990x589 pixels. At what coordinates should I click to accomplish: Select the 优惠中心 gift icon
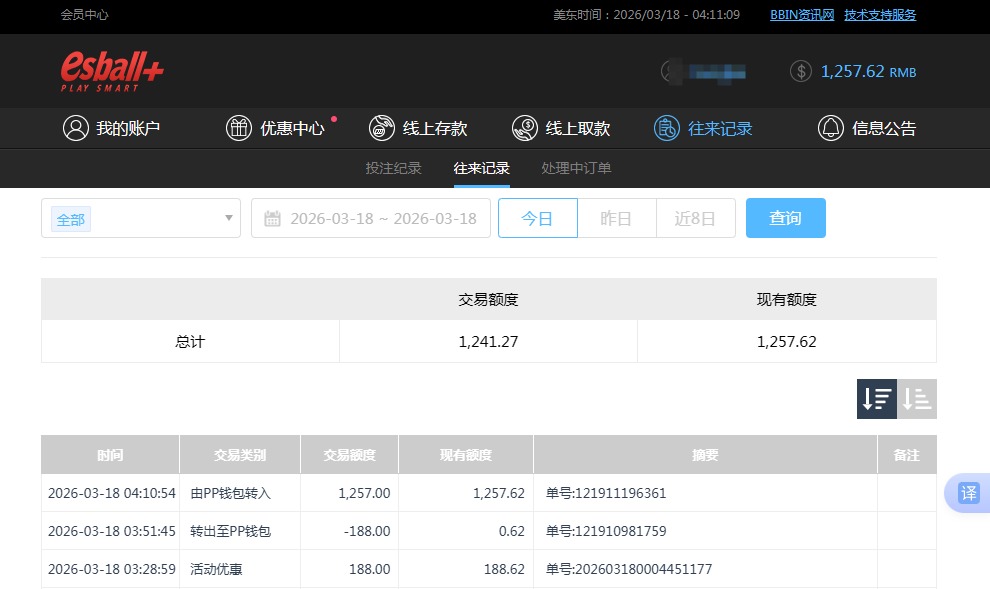pyautogui.click(x=238, y=128)
